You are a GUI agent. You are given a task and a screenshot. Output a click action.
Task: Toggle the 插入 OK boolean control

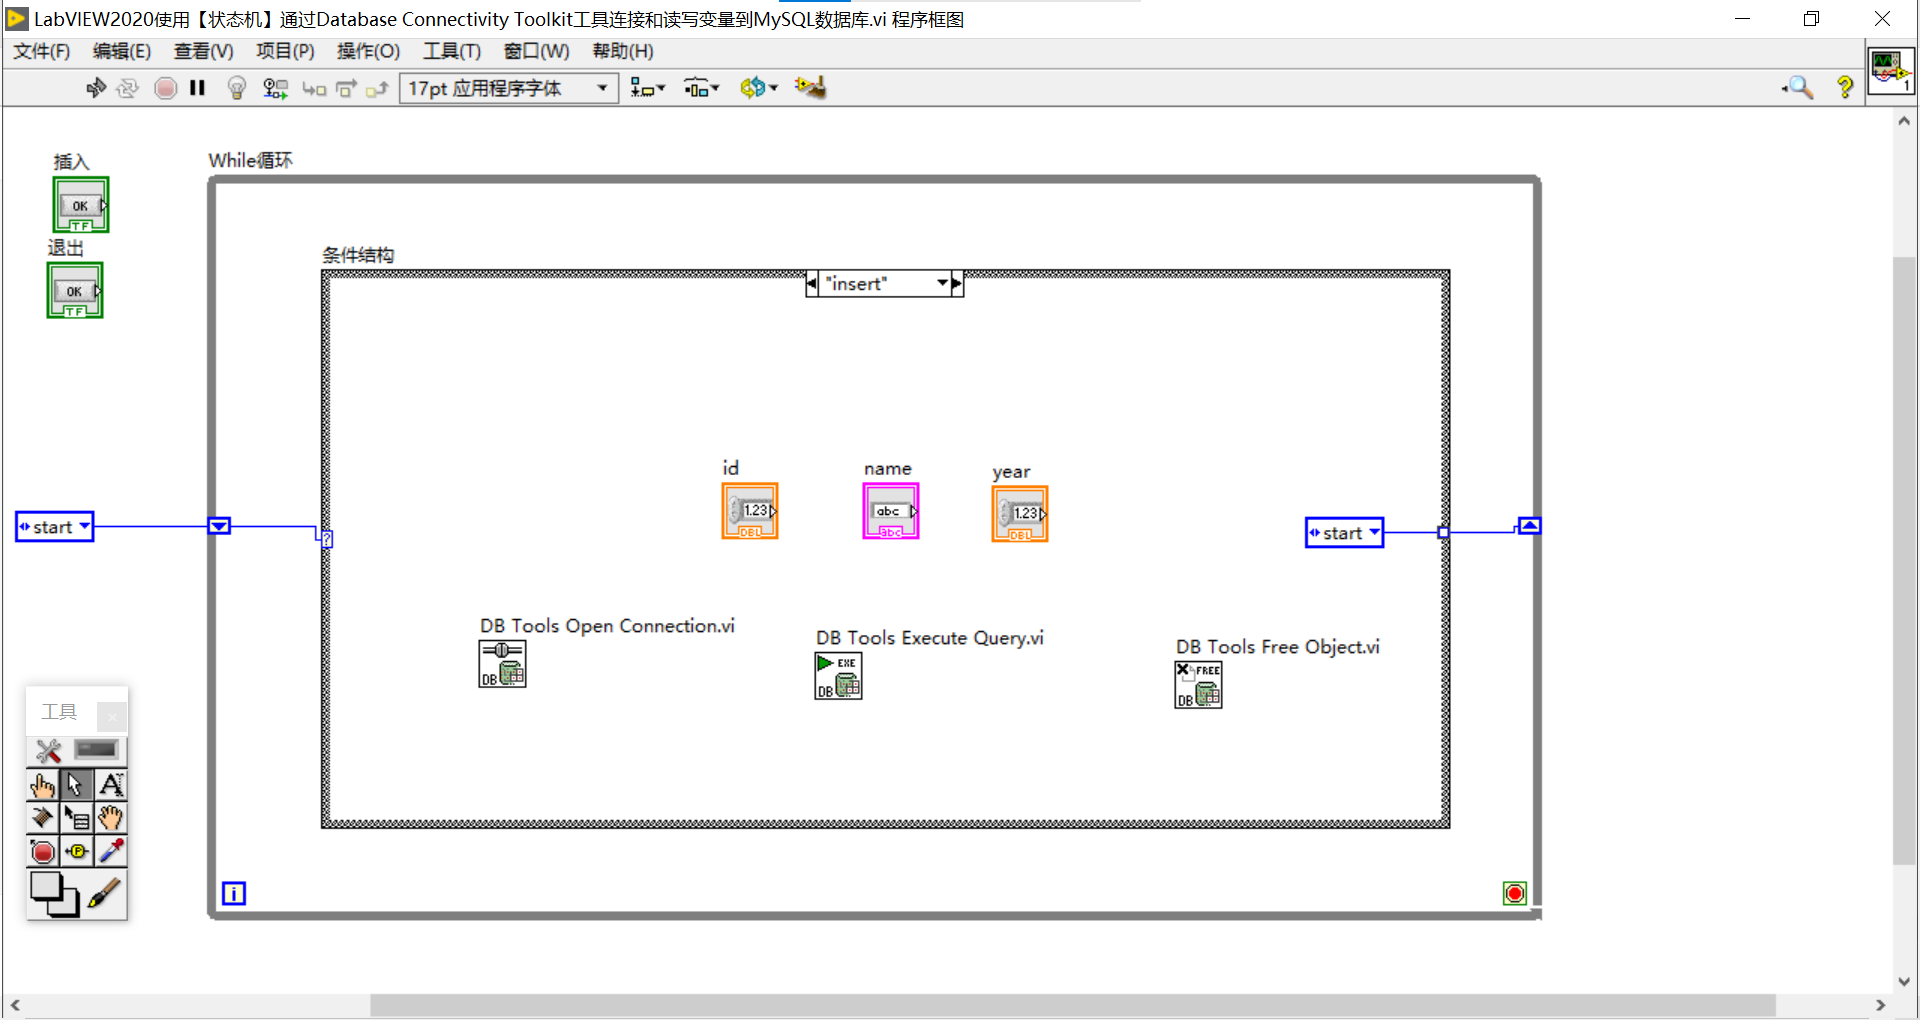coord(80,204)
